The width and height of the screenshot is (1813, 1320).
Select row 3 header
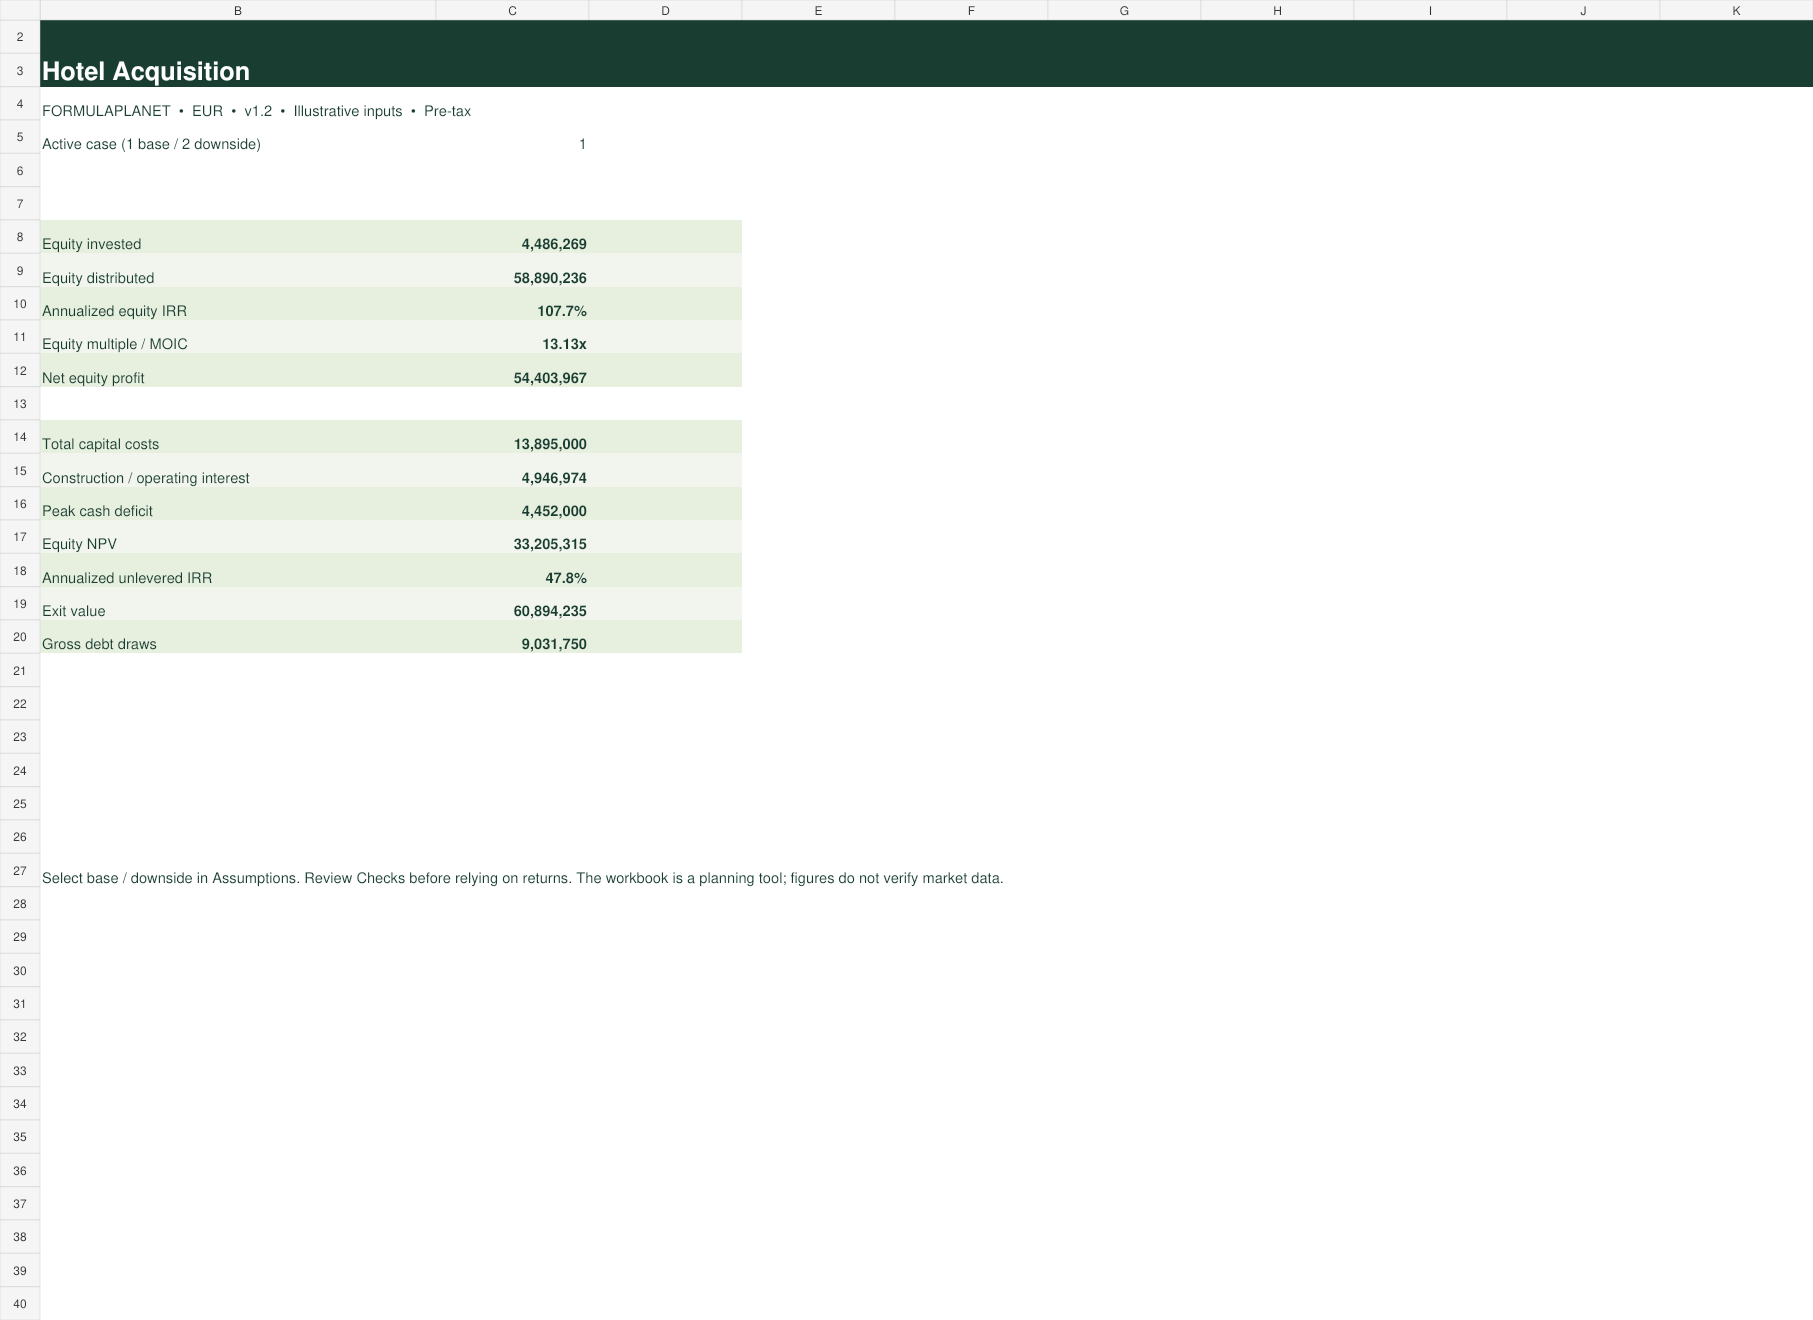pyautogui.click(x=20, y=71)
